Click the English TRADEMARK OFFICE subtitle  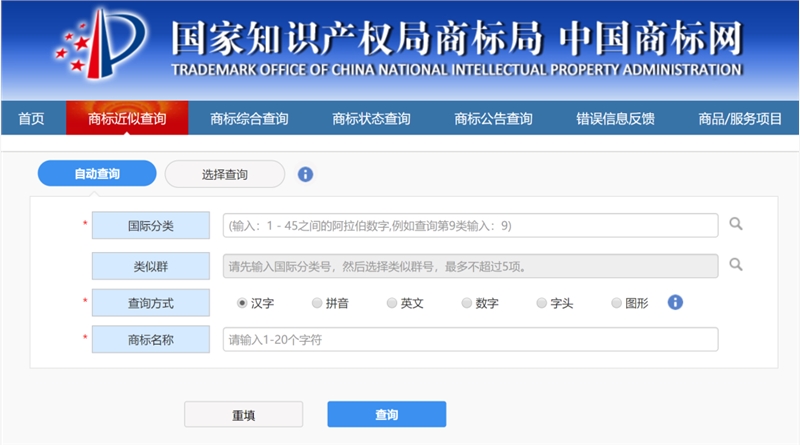click(457, 70)
